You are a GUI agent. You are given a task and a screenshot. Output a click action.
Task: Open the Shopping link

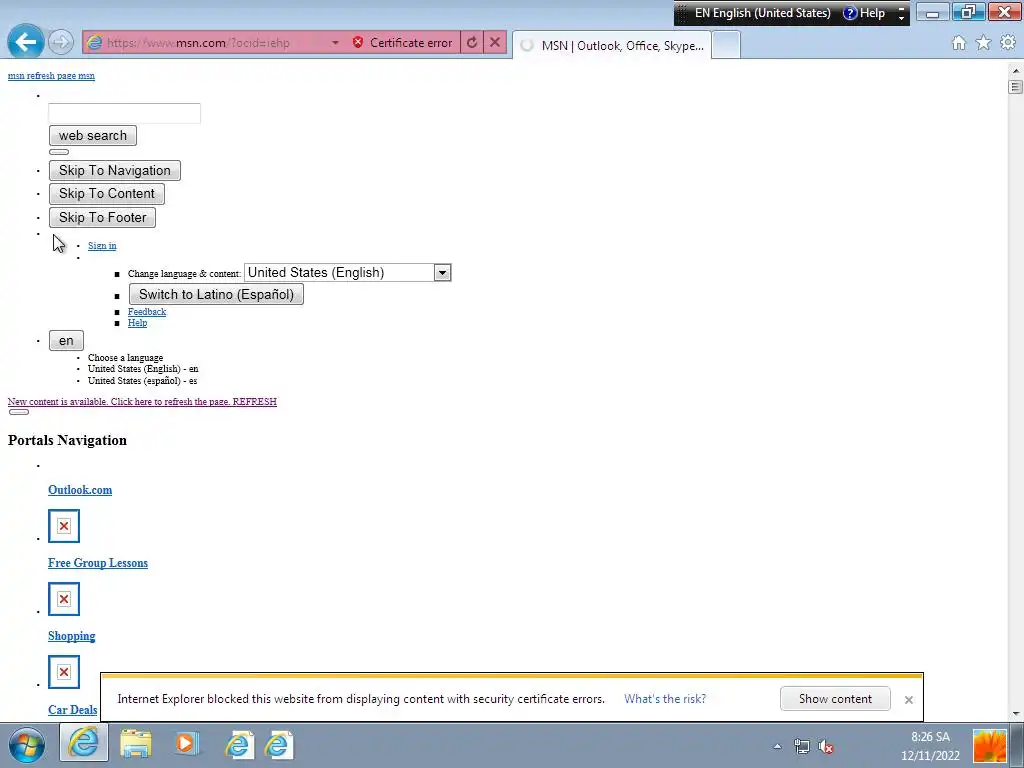pyautogui.click(x=72, y=636)
